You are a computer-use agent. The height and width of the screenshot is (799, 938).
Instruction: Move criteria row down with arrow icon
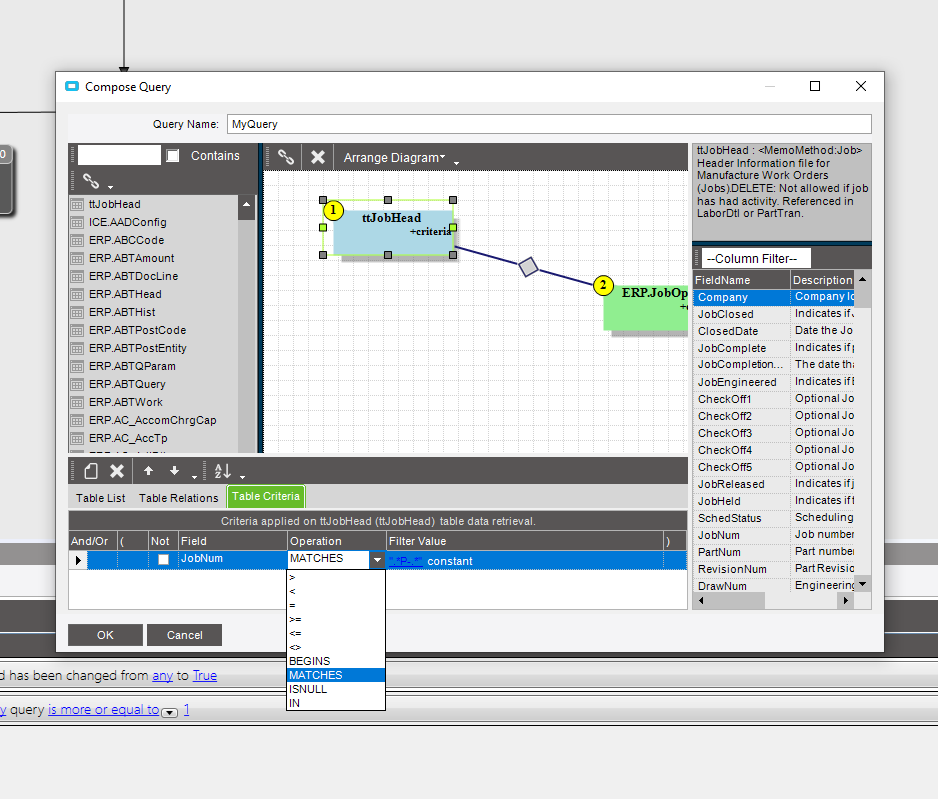174,471
